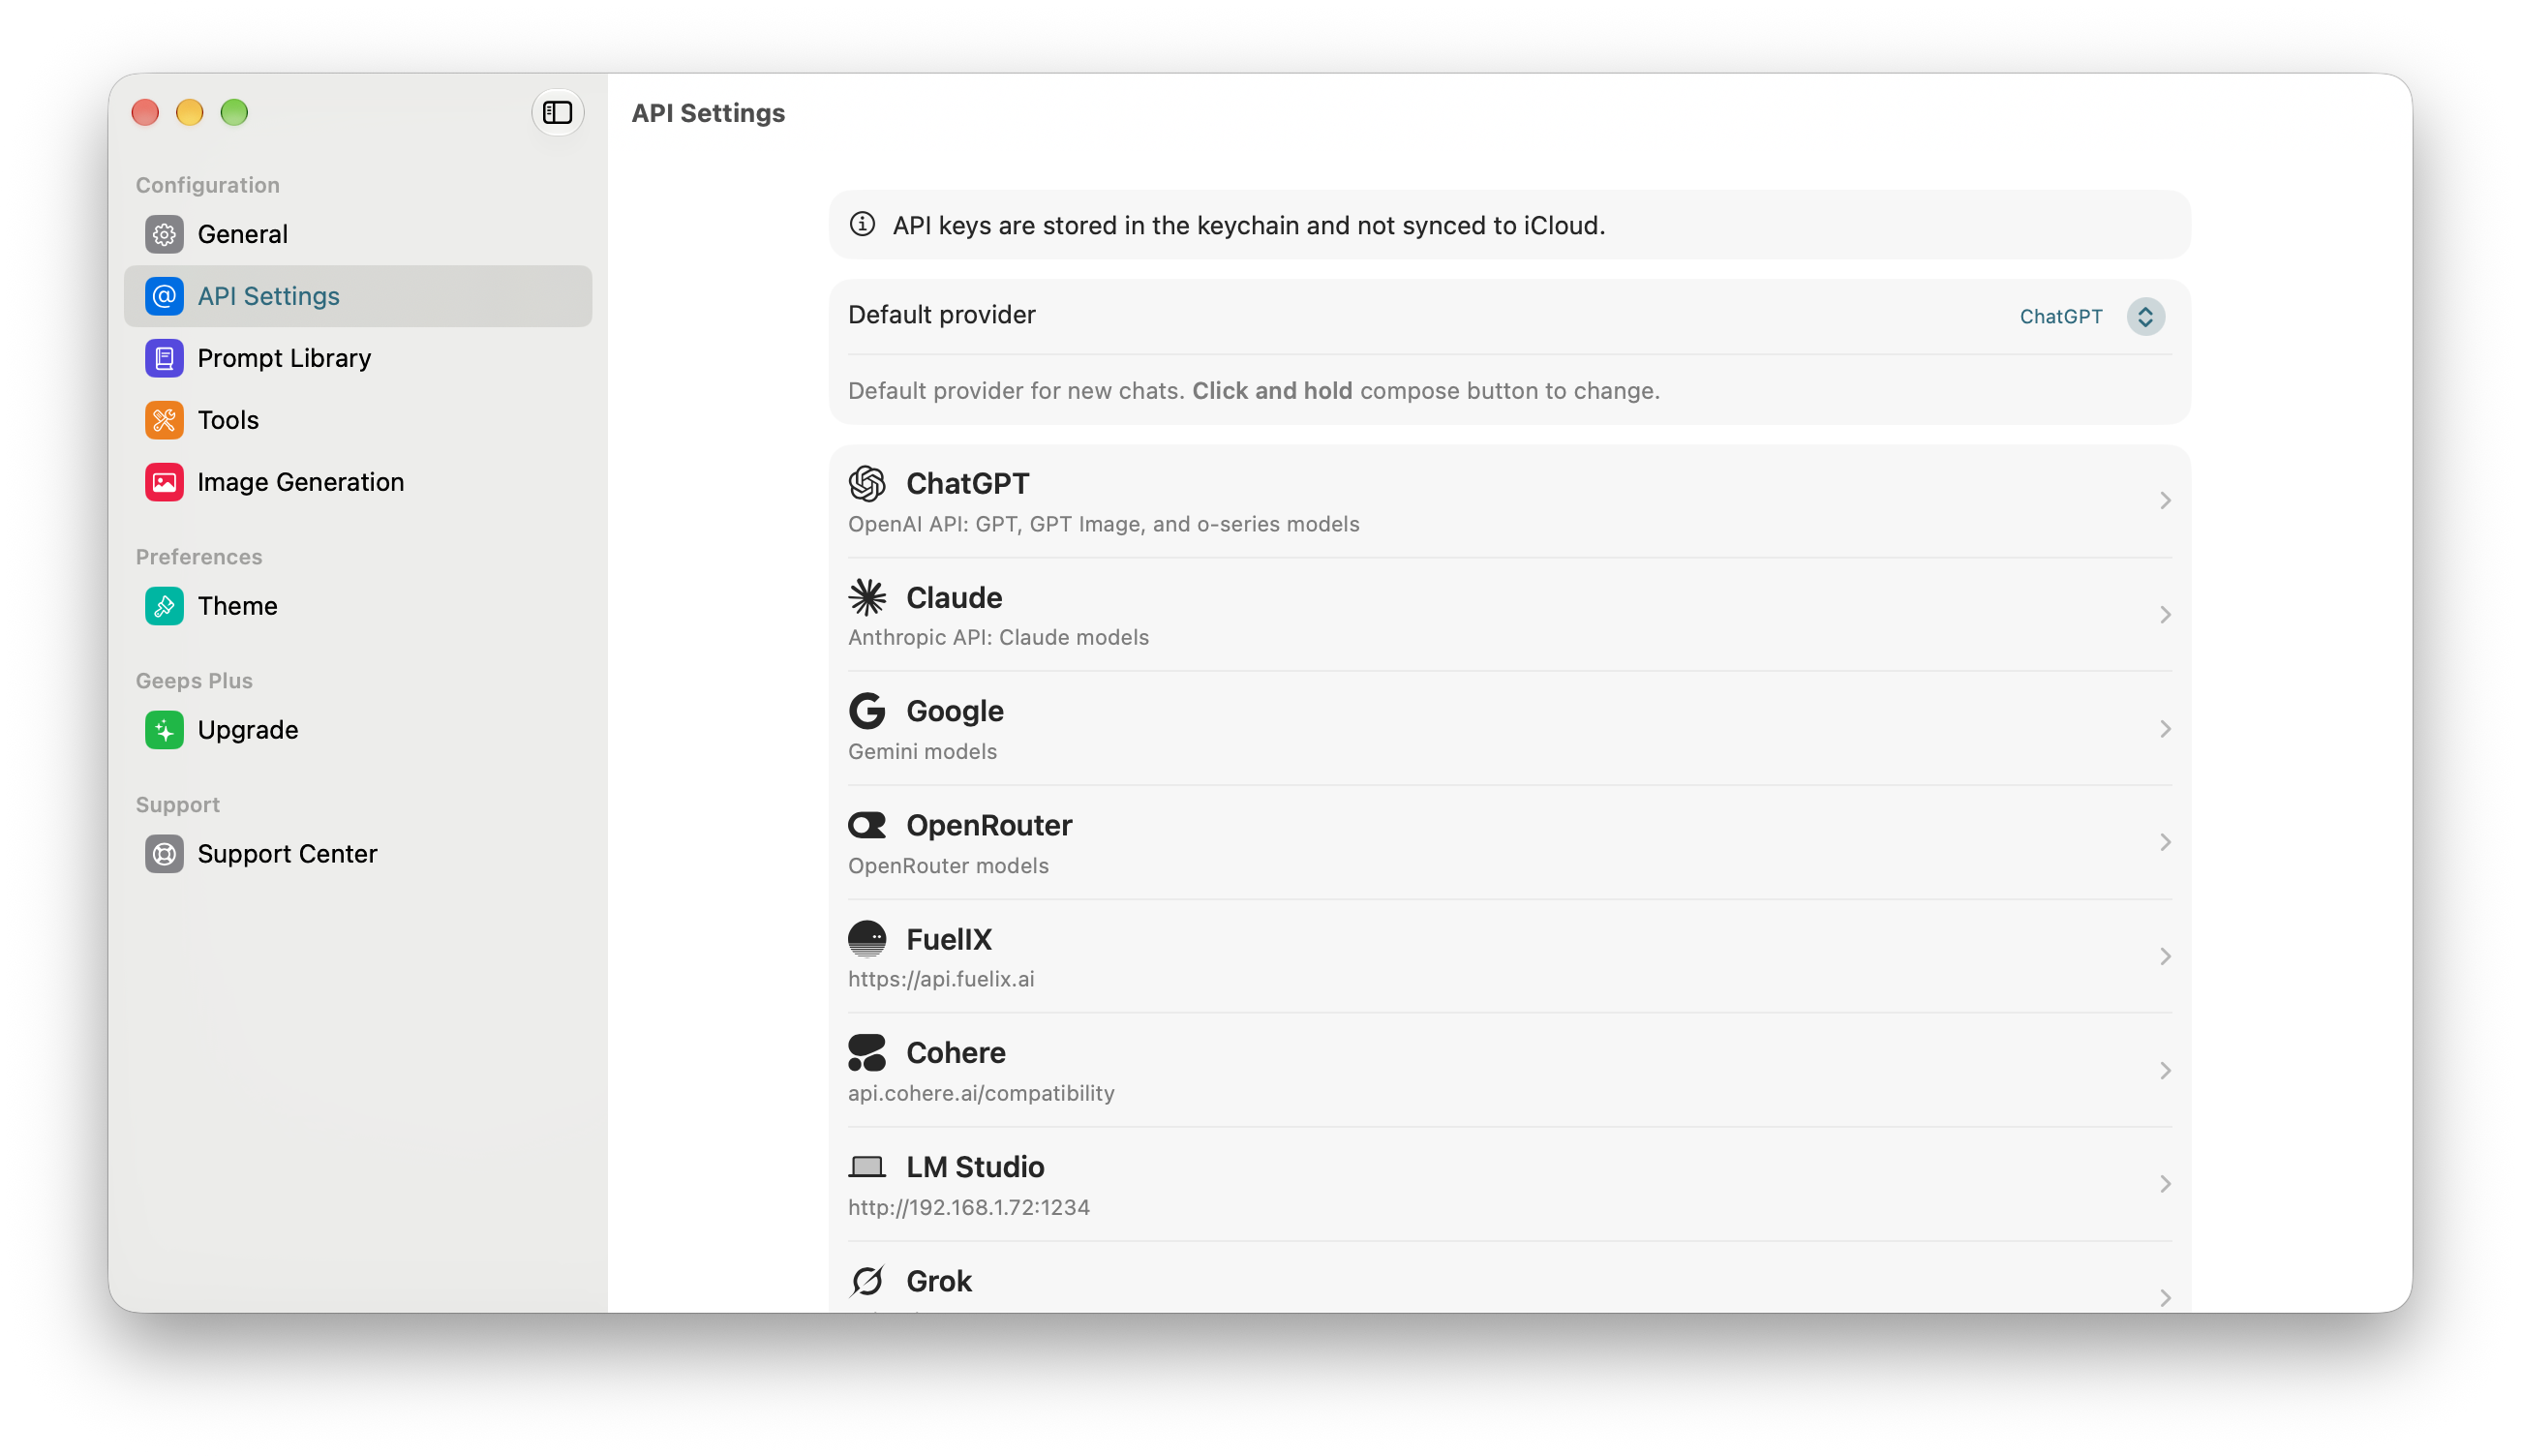Viewport: 2521px width, 1456px height.
Task: Open the Tools wrench icon
Action: pyautogui.click(x=164, y=420)
